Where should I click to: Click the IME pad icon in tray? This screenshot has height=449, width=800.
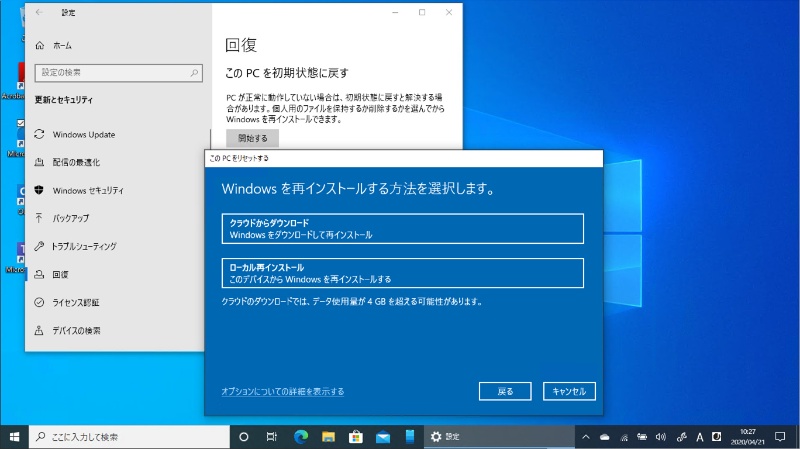tap(716, 437)
